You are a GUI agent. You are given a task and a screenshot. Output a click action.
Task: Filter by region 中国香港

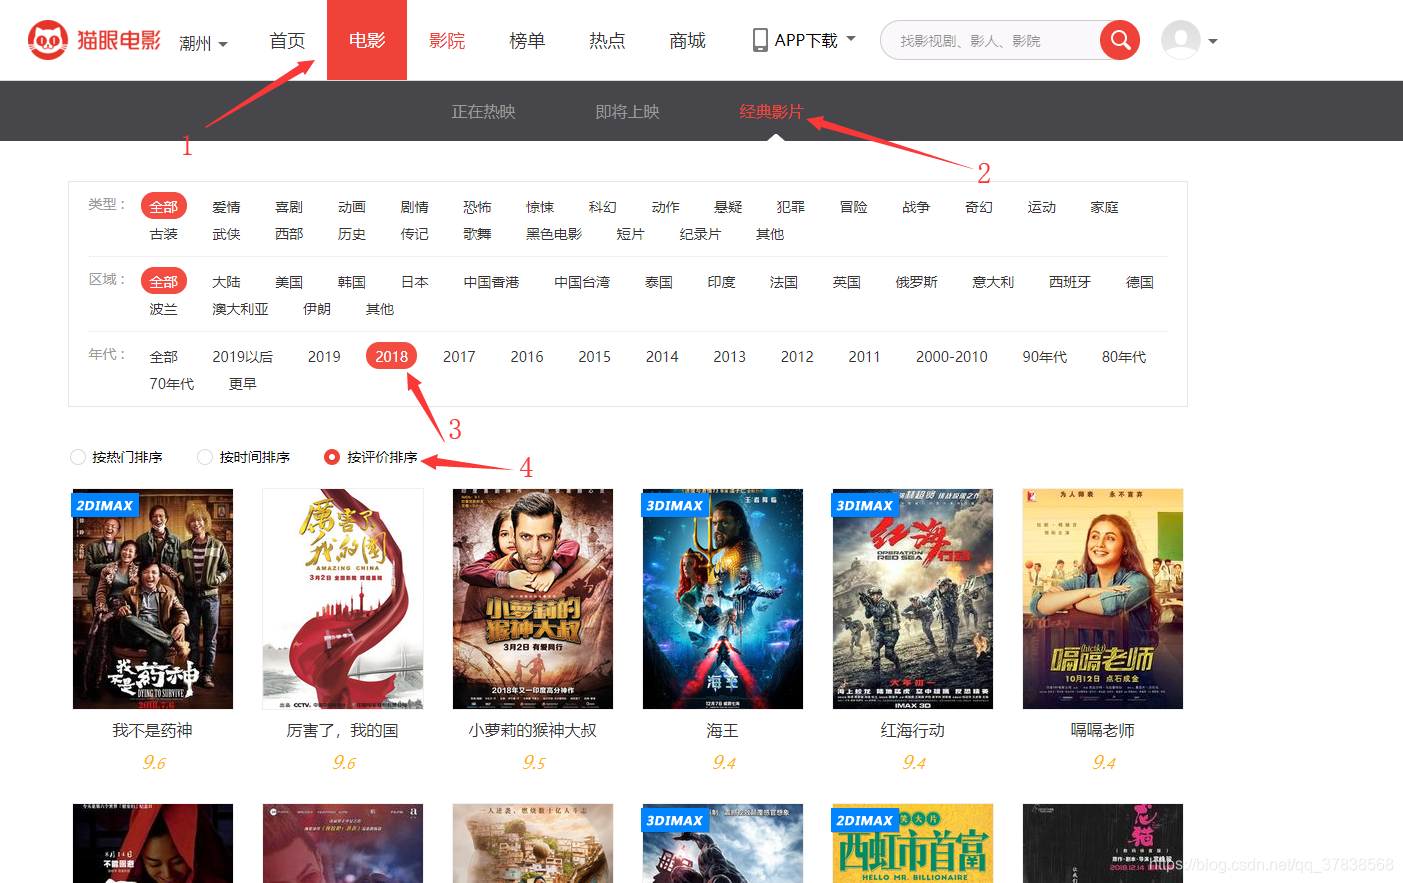[x=491, y=282]
